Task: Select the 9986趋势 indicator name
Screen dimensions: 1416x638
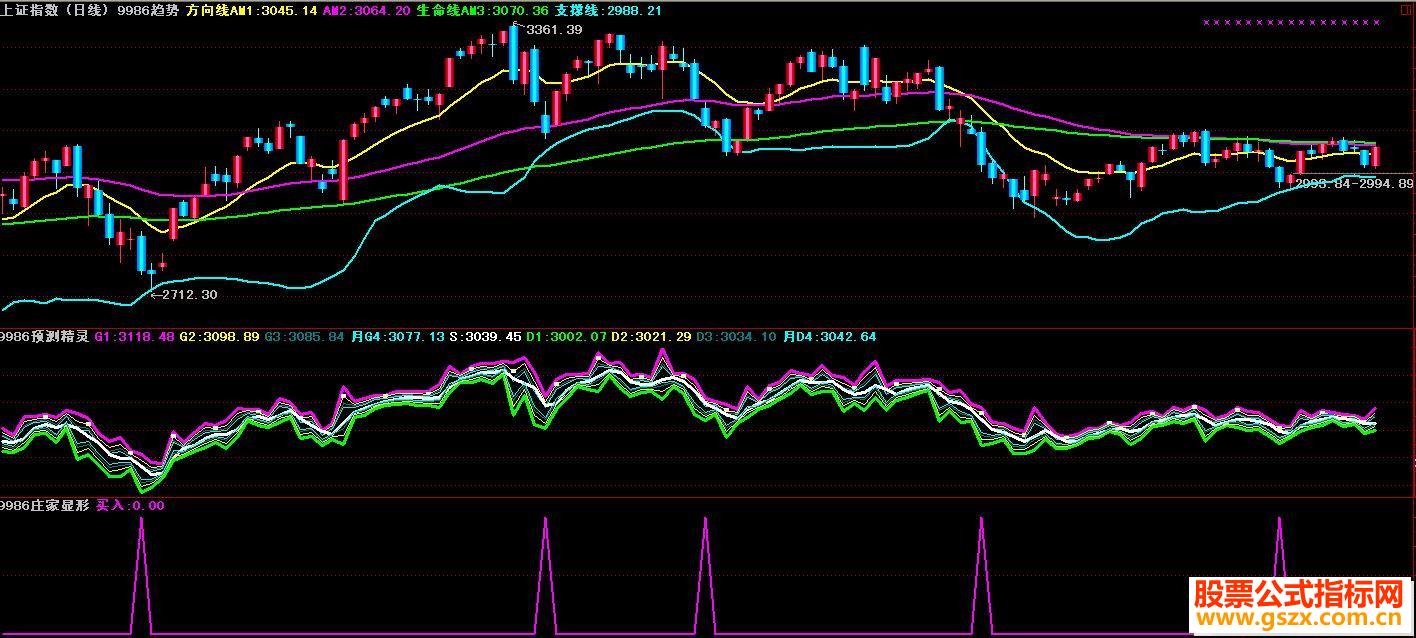Action: pos(148,10)
